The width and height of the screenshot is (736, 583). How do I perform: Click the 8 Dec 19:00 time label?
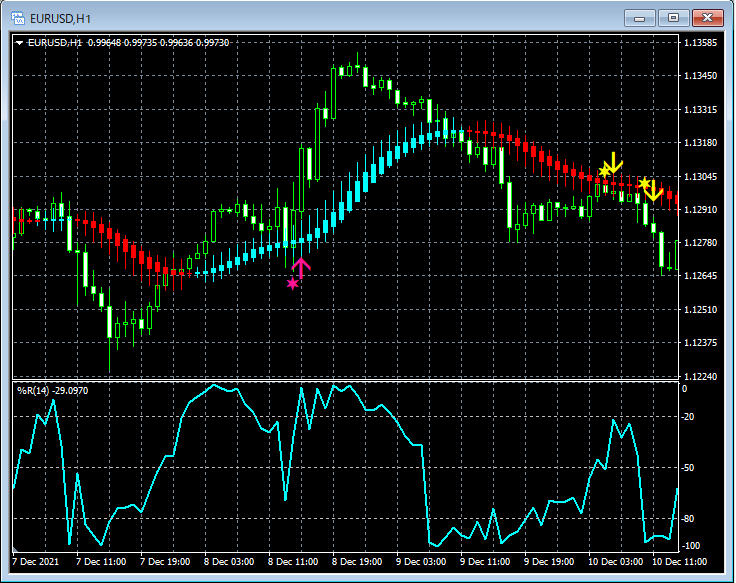click(357, 561)
